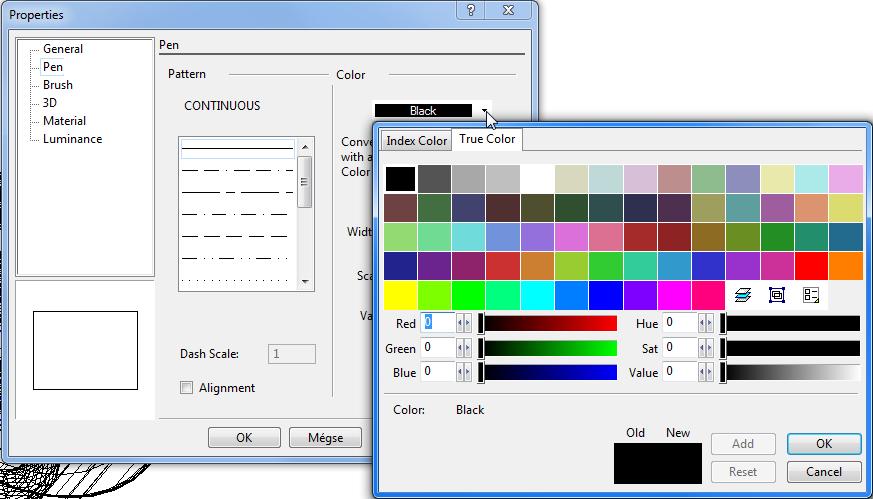
Task: Click the Blue spinner arrows
Action: tap(464, 372)
